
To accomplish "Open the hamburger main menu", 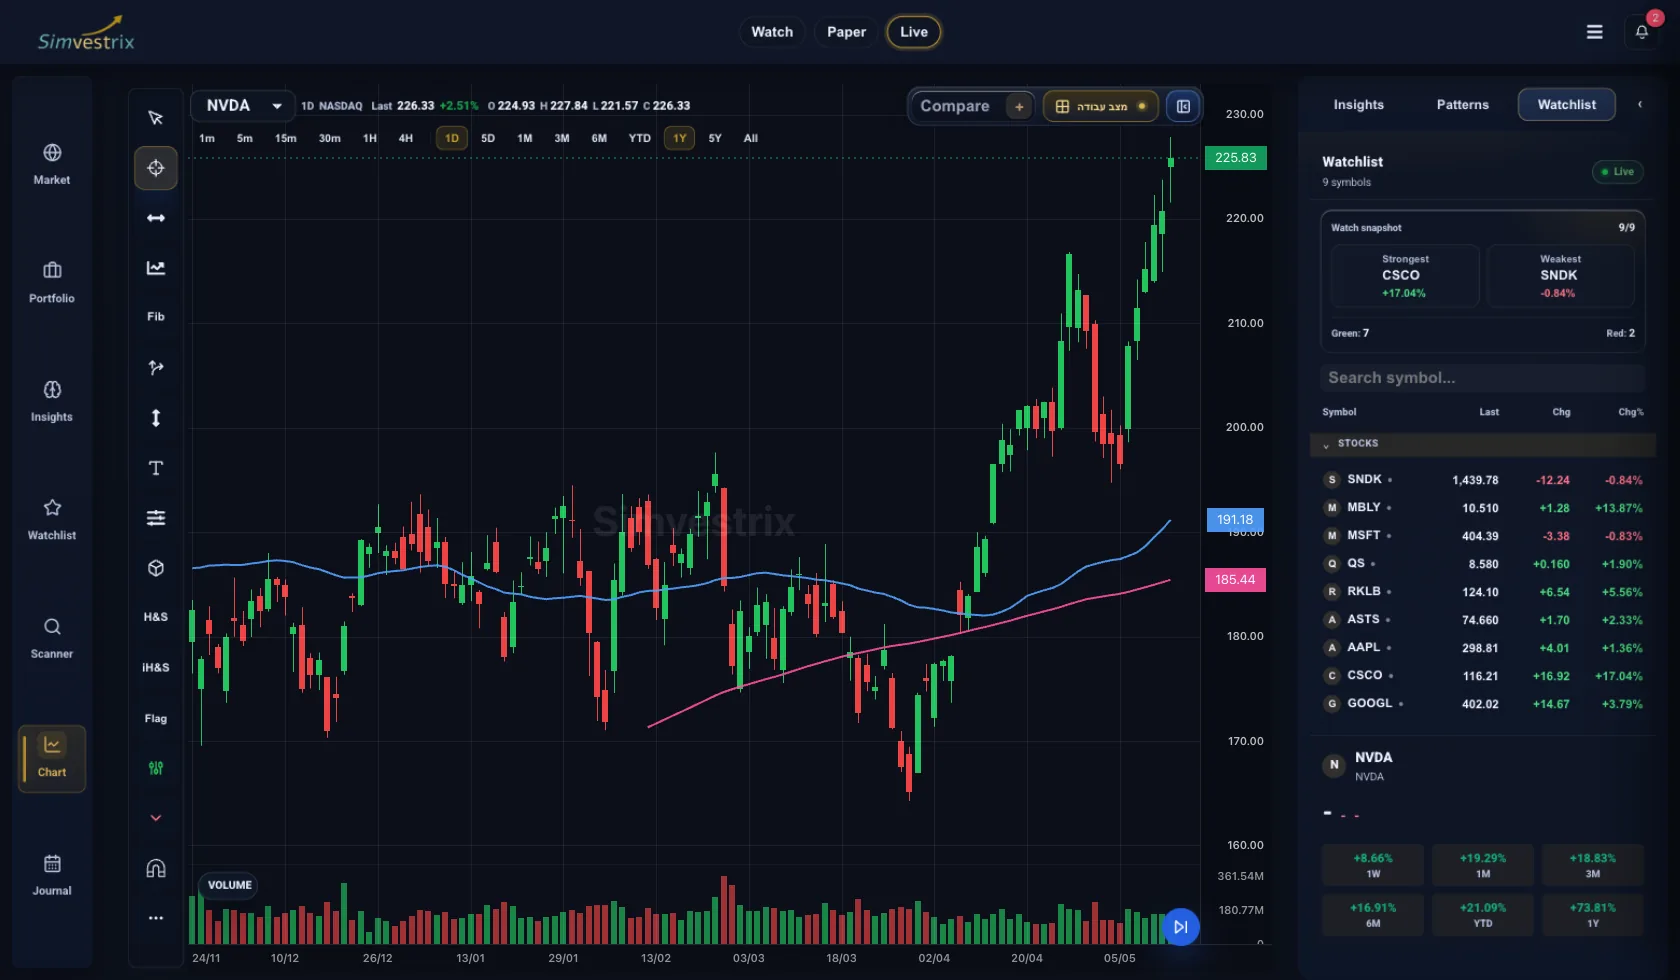I will coord(1595,32).
